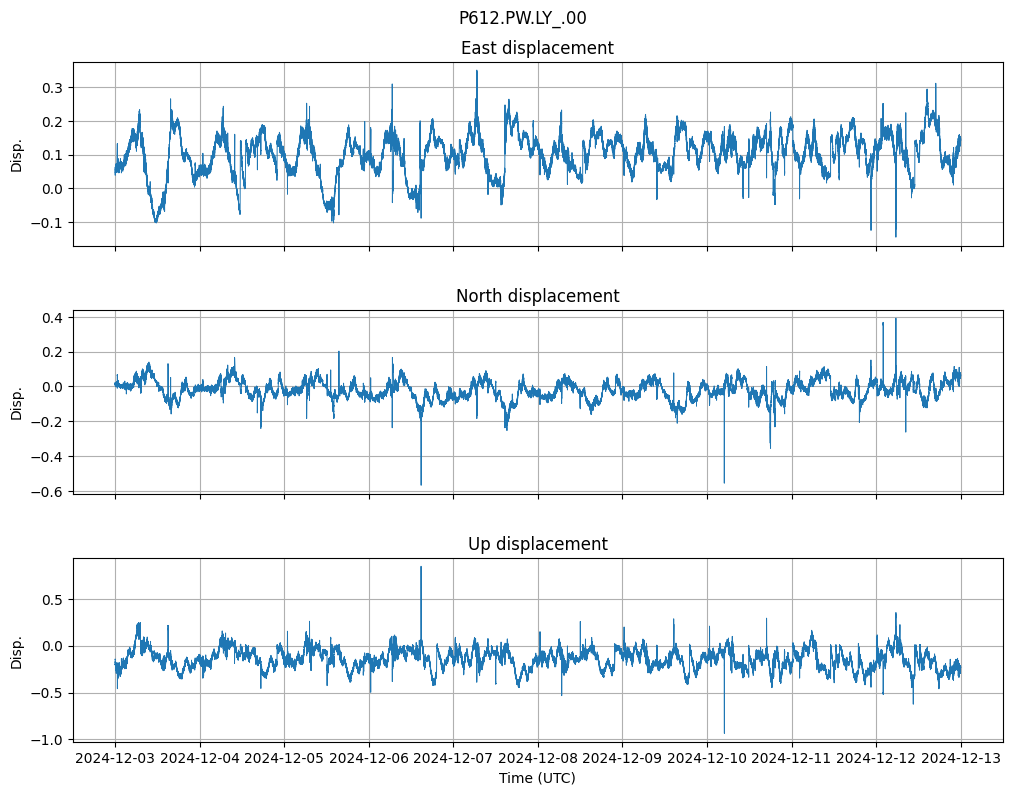
Task: Click the 2024-12-13 x-axis tick label
Action: 961,759
